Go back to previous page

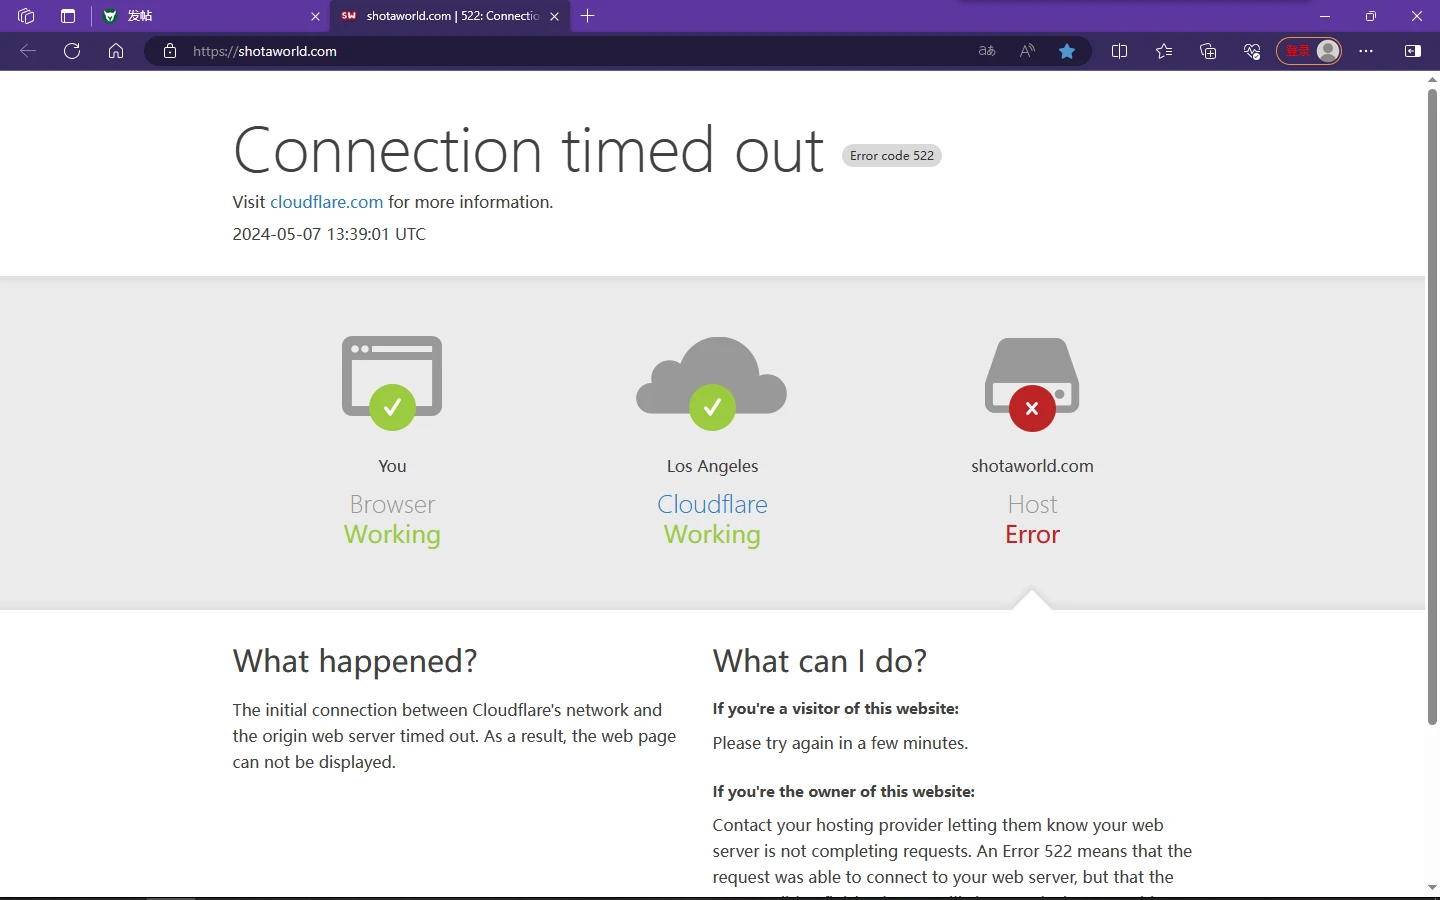(28, 51)
